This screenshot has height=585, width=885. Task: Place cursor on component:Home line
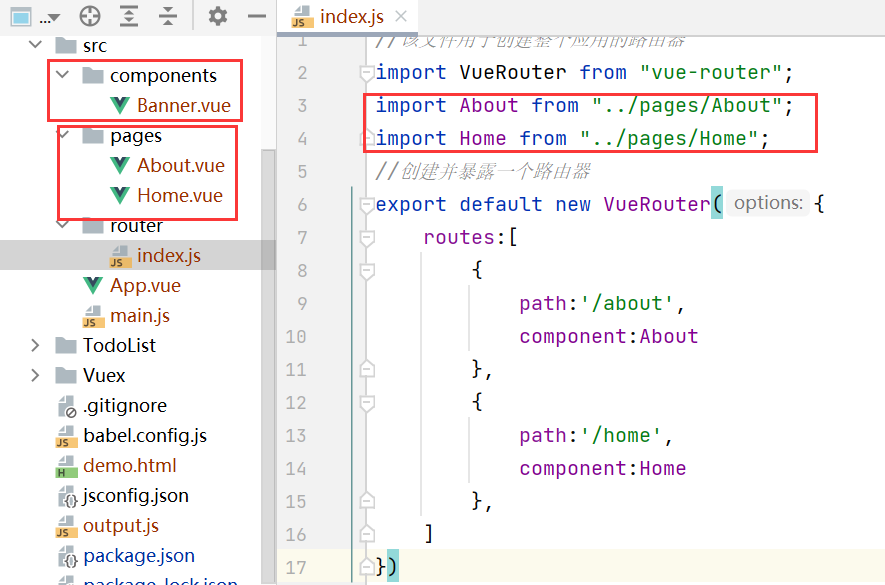[x=602, y=469]
